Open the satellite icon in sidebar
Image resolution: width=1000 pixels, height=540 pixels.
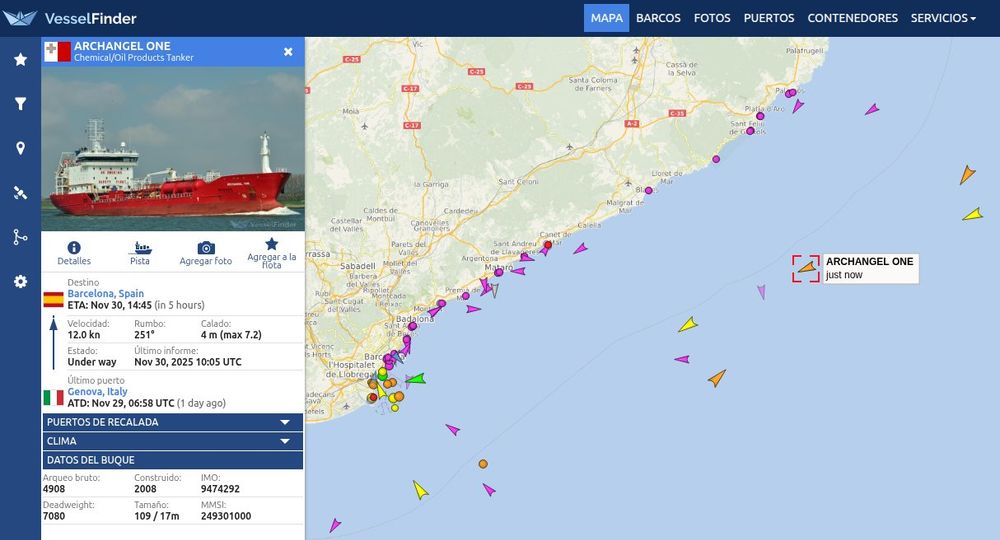[20, 193]
